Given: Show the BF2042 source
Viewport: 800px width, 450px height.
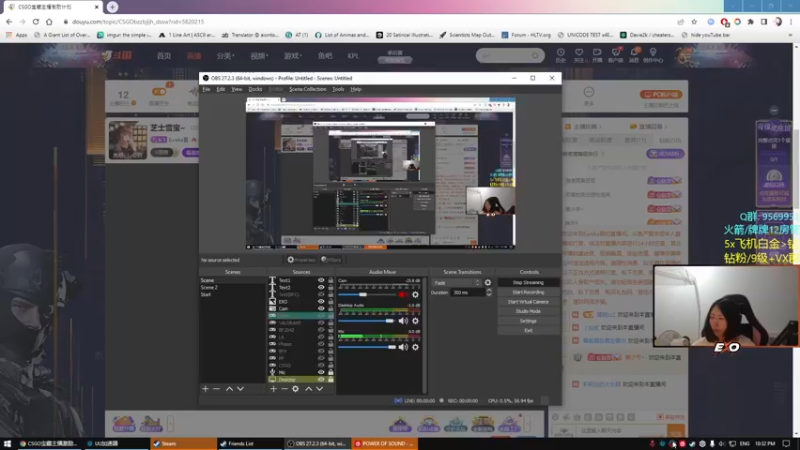Looking at the screenshot, I should click(321, 330).
